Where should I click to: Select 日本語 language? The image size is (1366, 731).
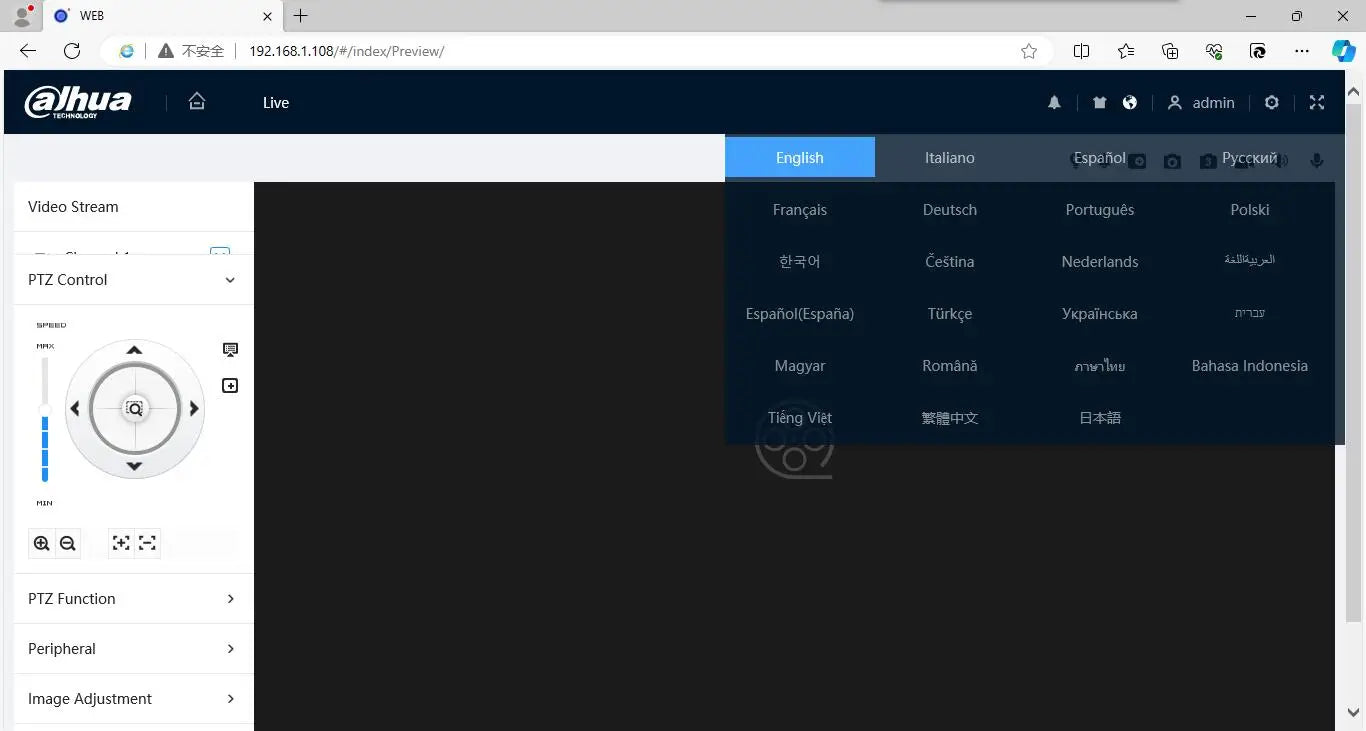[1100, 417]
